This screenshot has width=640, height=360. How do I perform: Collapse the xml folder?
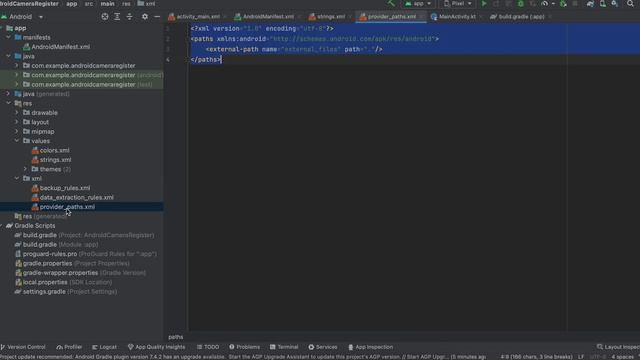[17, 178]
